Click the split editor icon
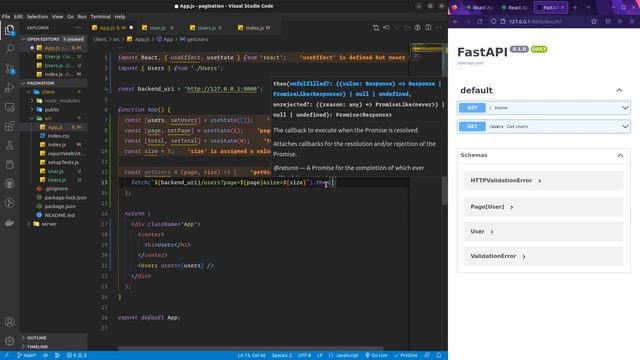Viewport: 640px width, 360px height. tap(428, 28)
